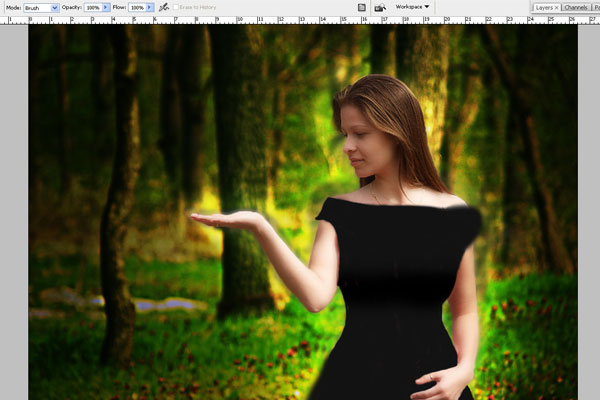Click the Flow percentage input field
The height and width of the screenshot is (400, 600).
(x=137, y=7)
